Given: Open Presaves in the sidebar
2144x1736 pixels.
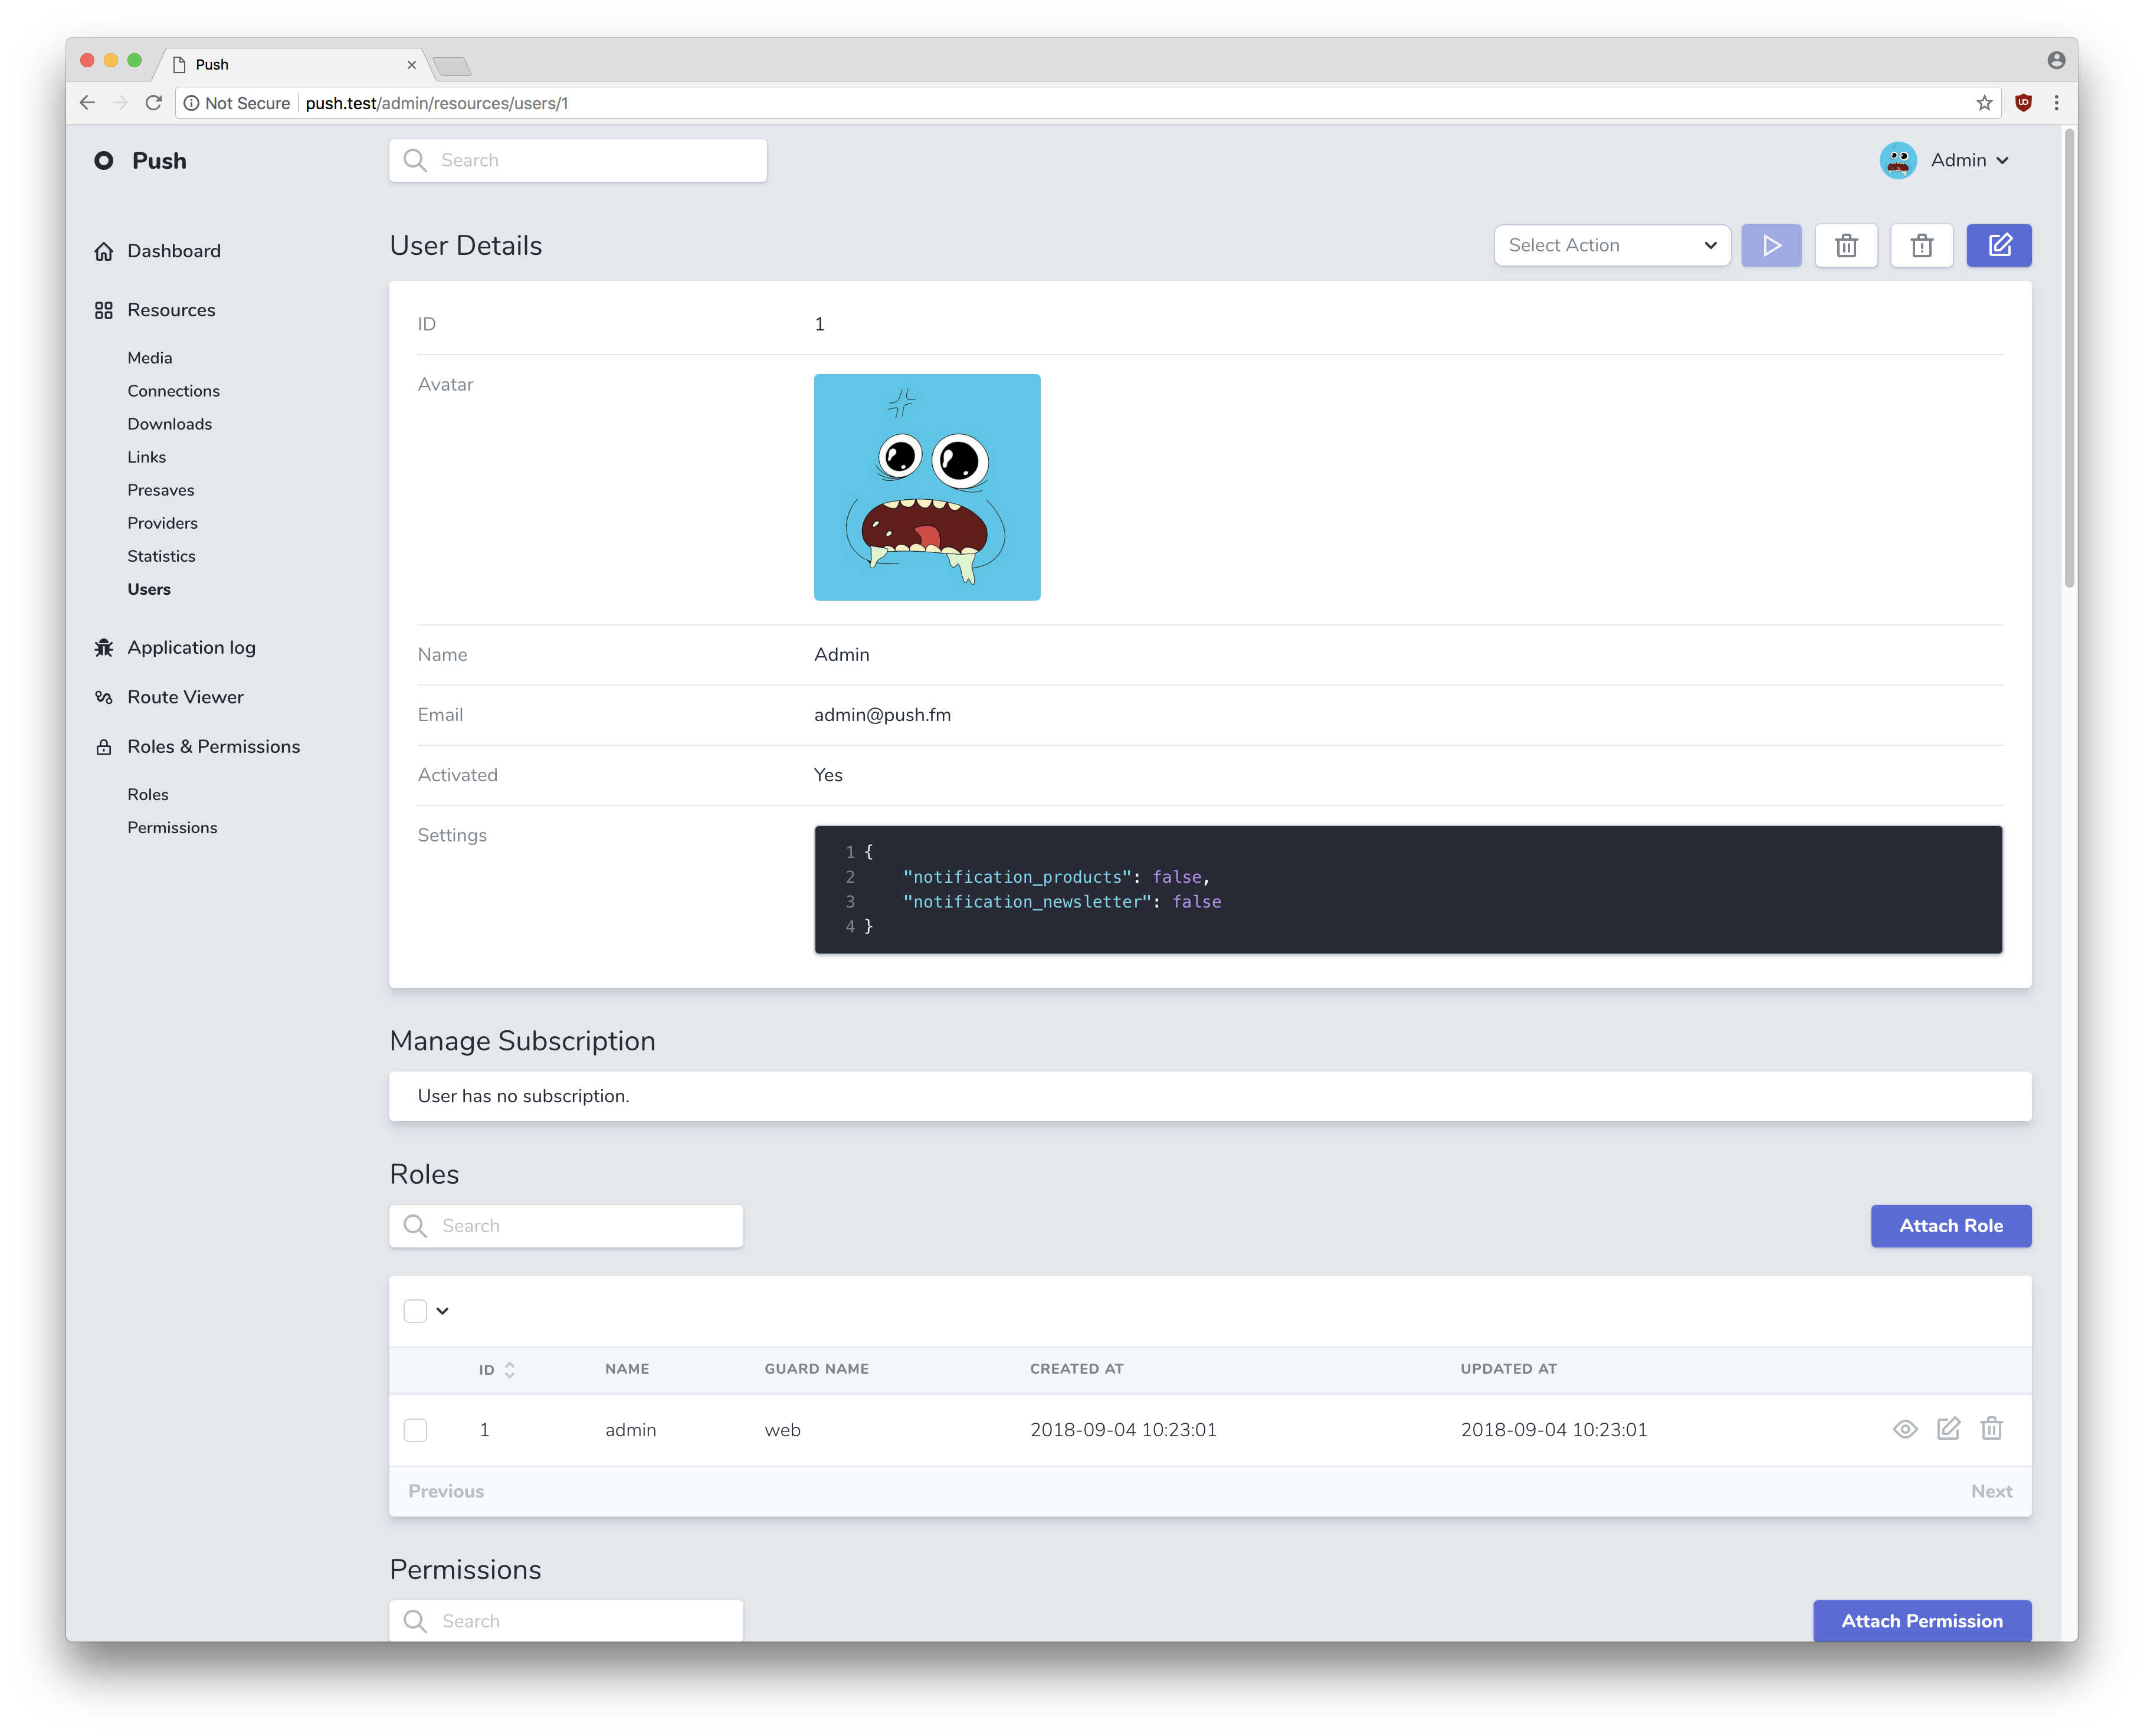Looking at the screenshot, I should pos(161,490).
